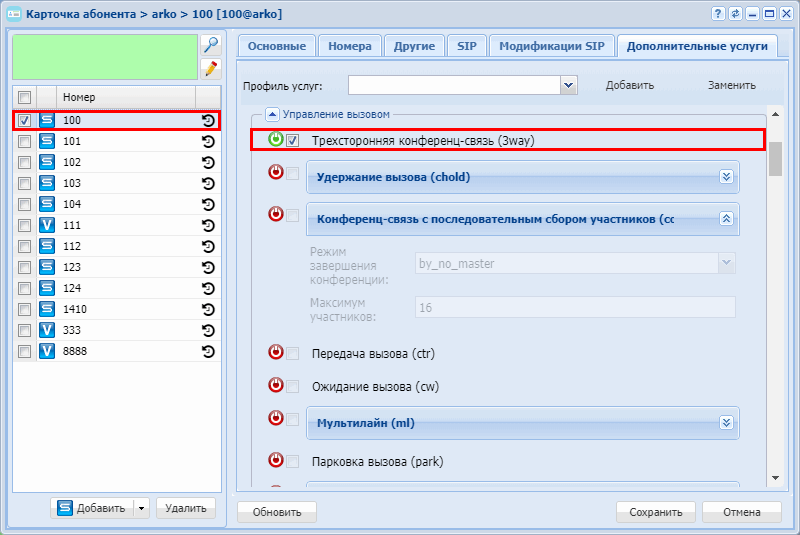Click the help question mark icon in title bar
This screenshot has width=800, height=535.
pos(718,14)
